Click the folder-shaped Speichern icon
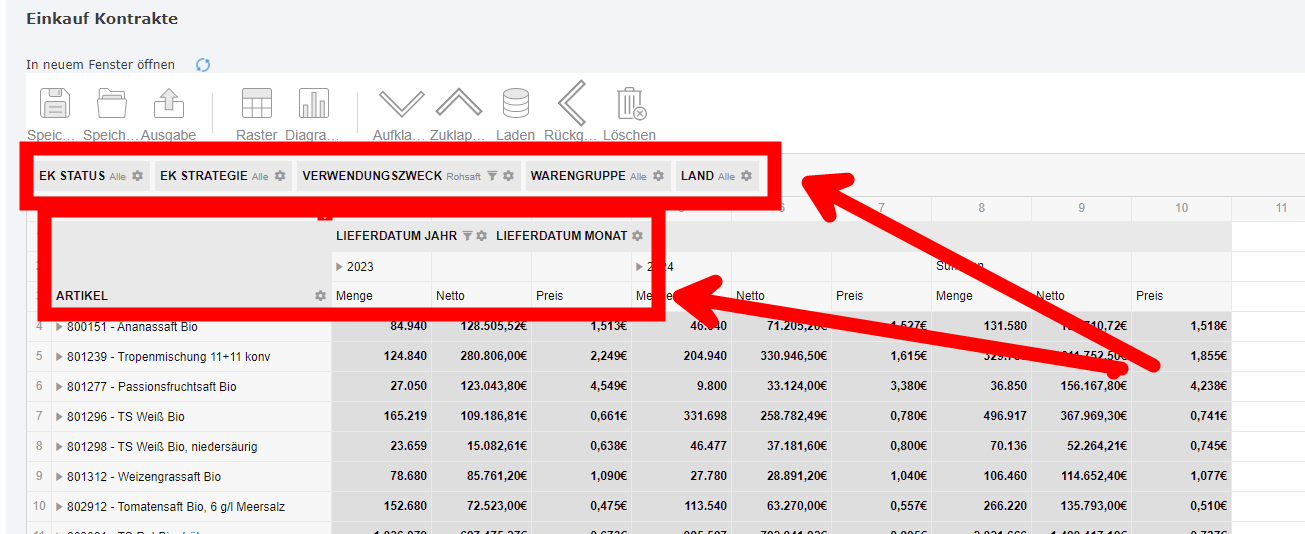The width and height of the screenshot is (1305, 534). pyautogui.click(x=111, y=104)
